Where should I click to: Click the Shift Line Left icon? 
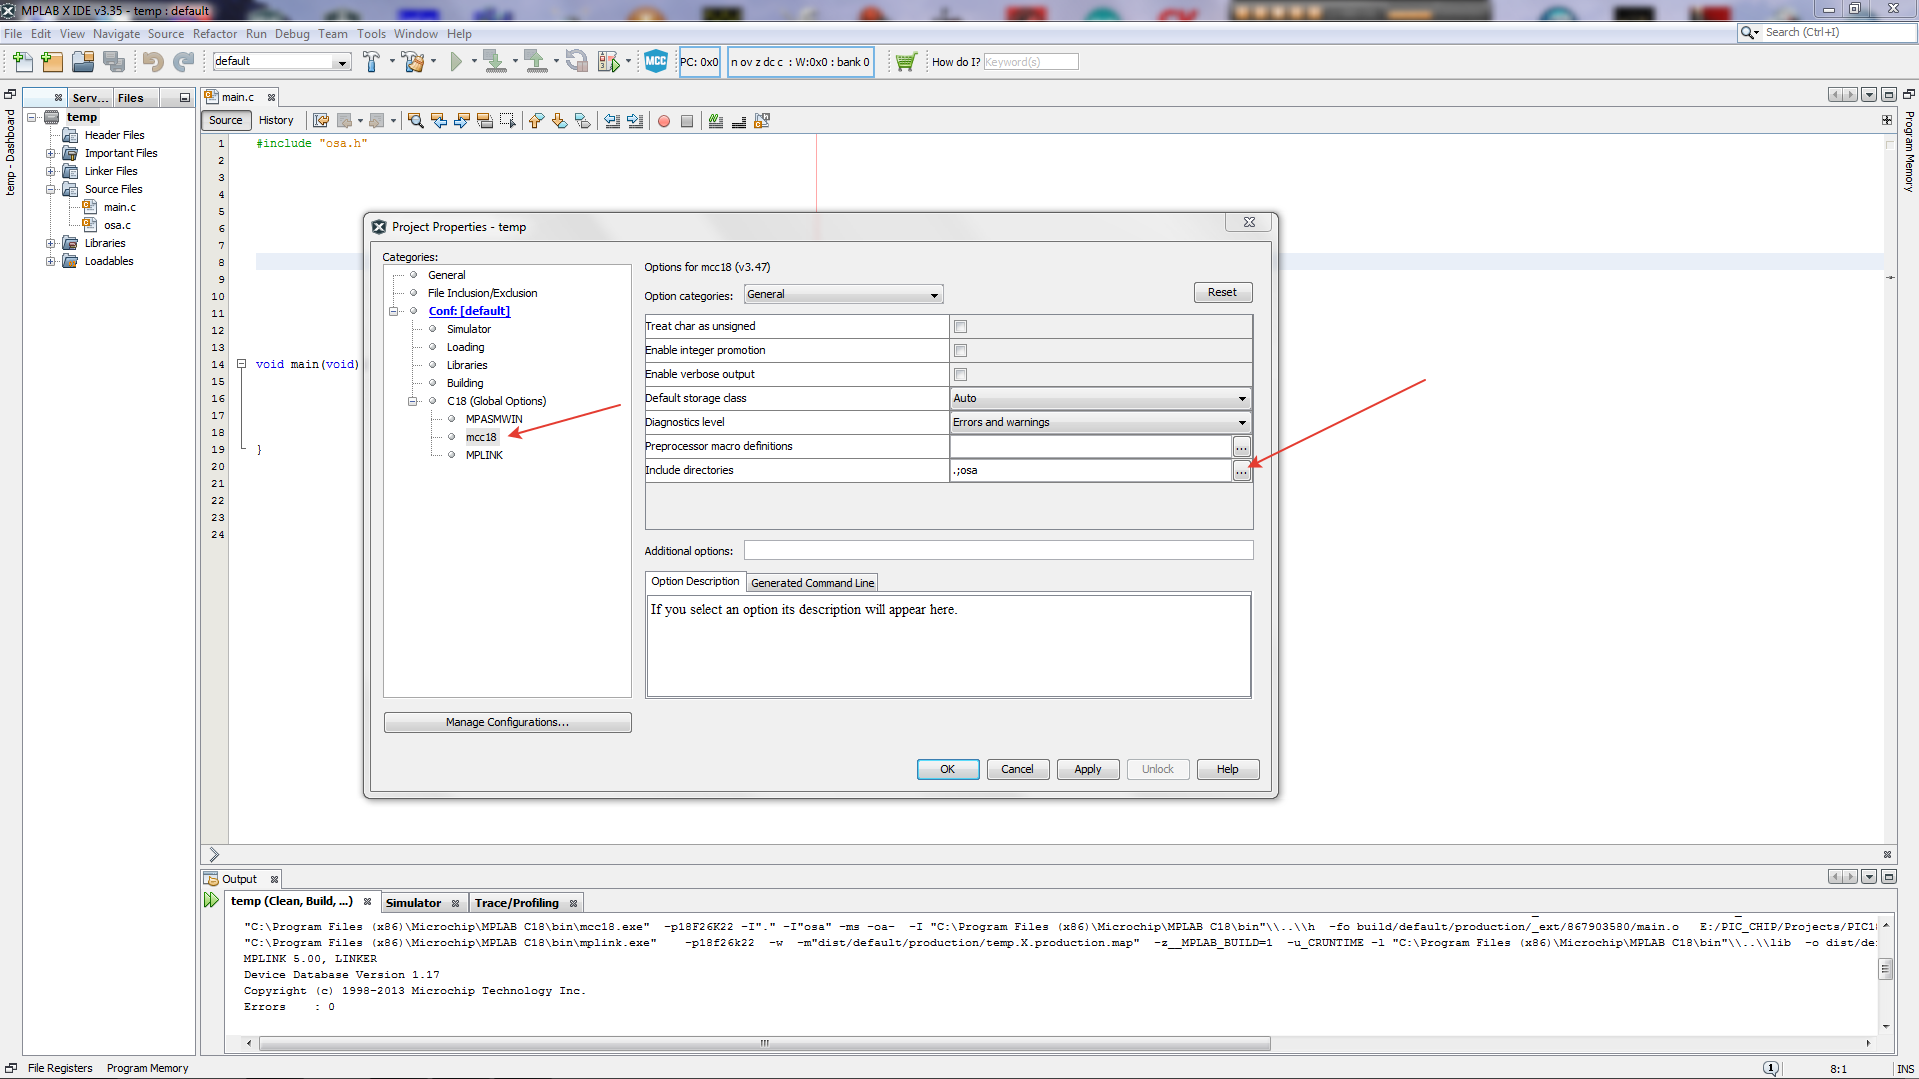612,121
